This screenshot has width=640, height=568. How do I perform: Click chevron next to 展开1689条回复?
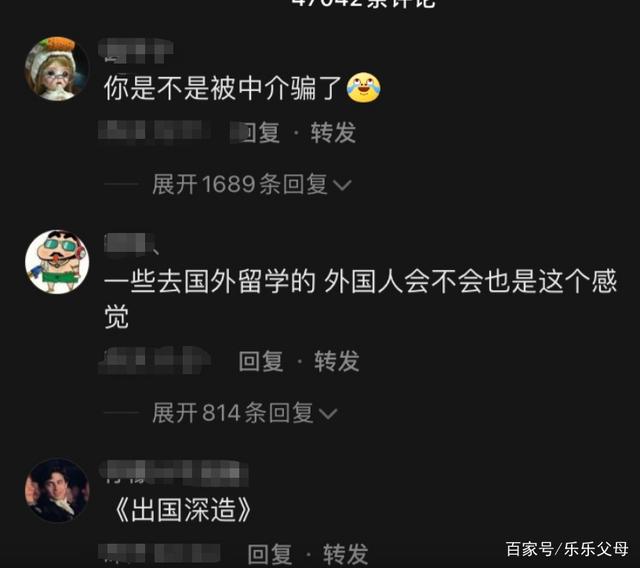342,186
